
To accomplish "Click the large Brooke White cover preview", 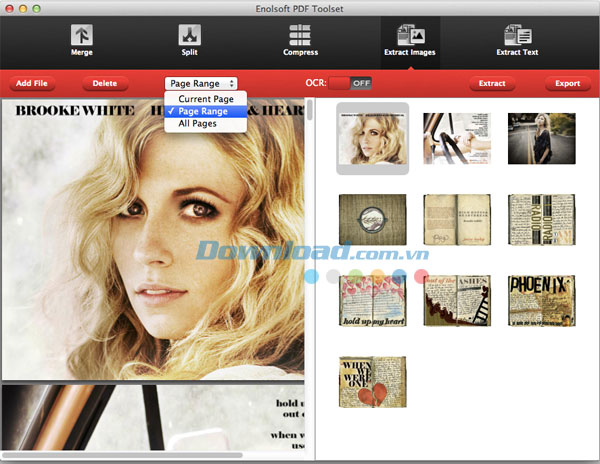I will (x=153, y=239).
